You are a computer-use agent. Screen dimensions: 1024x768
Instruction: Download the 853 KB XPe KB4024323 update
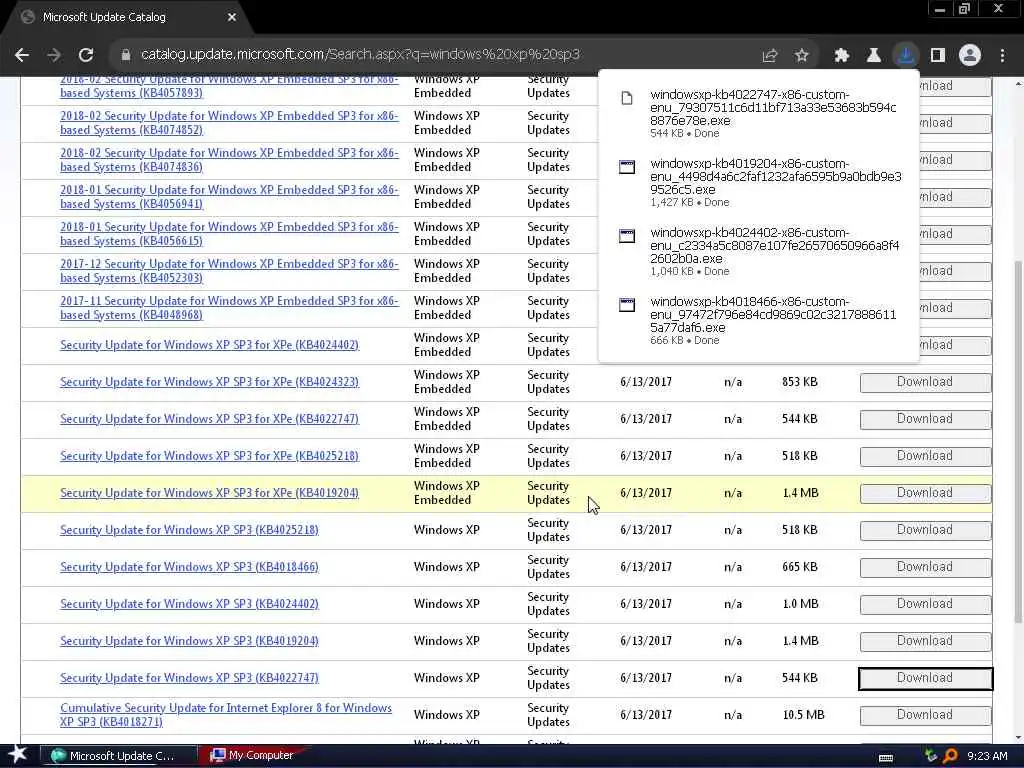pyautogui.click(x=925, y=382)
